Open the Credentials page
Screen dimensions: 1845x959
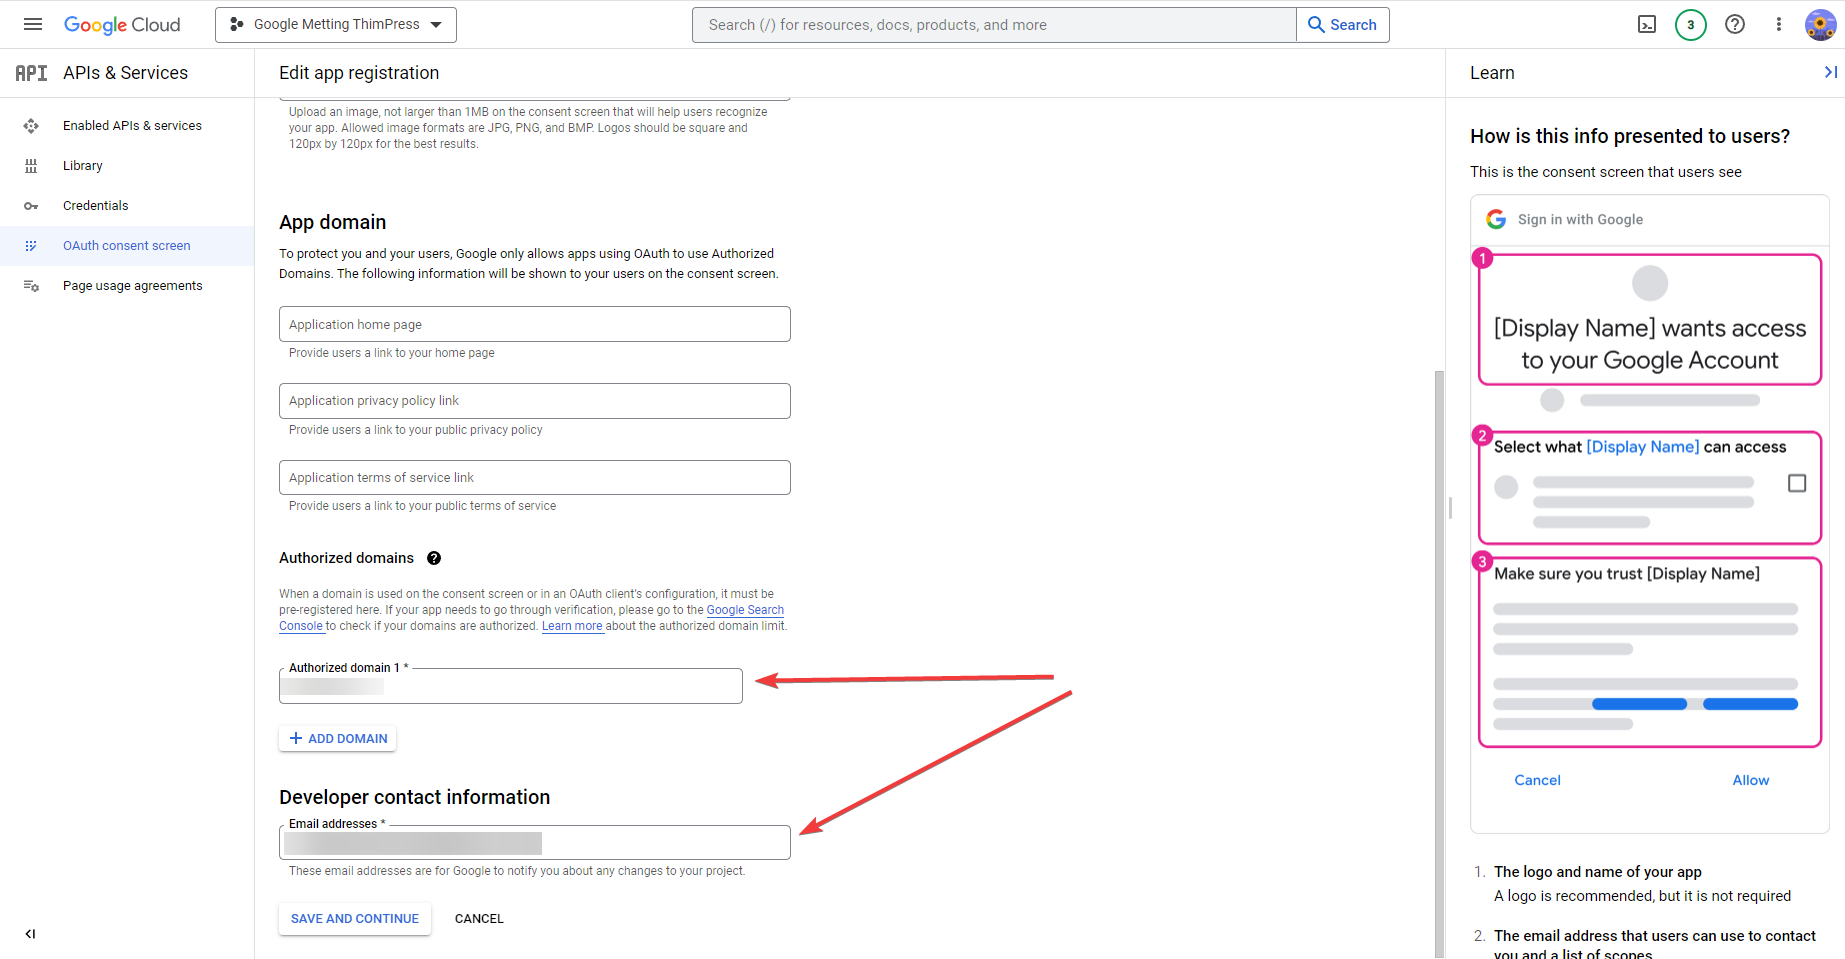(96, 206)
